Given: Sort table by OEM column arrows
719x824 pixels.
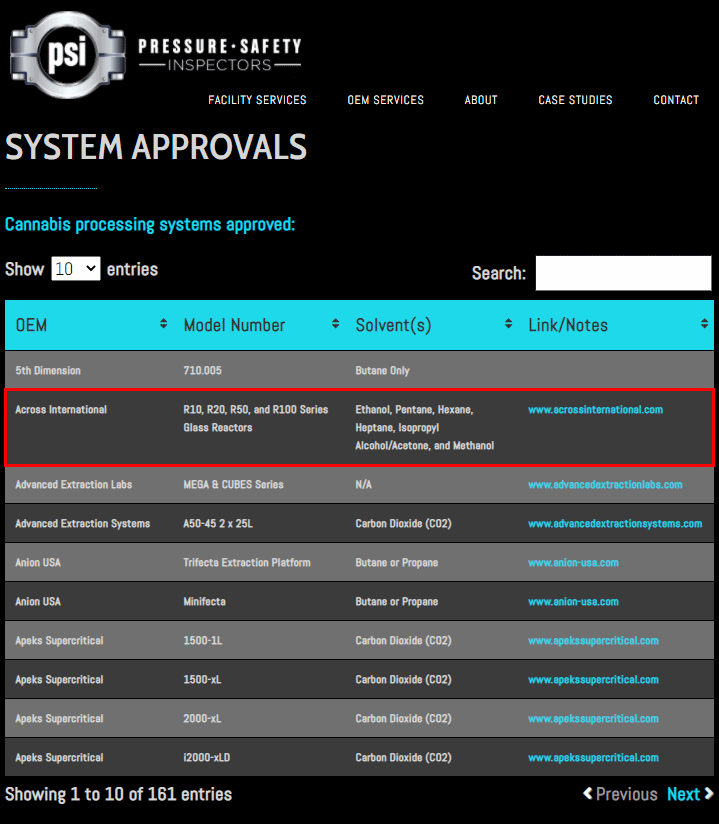Looking at the screenshot, I should click(x=163, y=325).
